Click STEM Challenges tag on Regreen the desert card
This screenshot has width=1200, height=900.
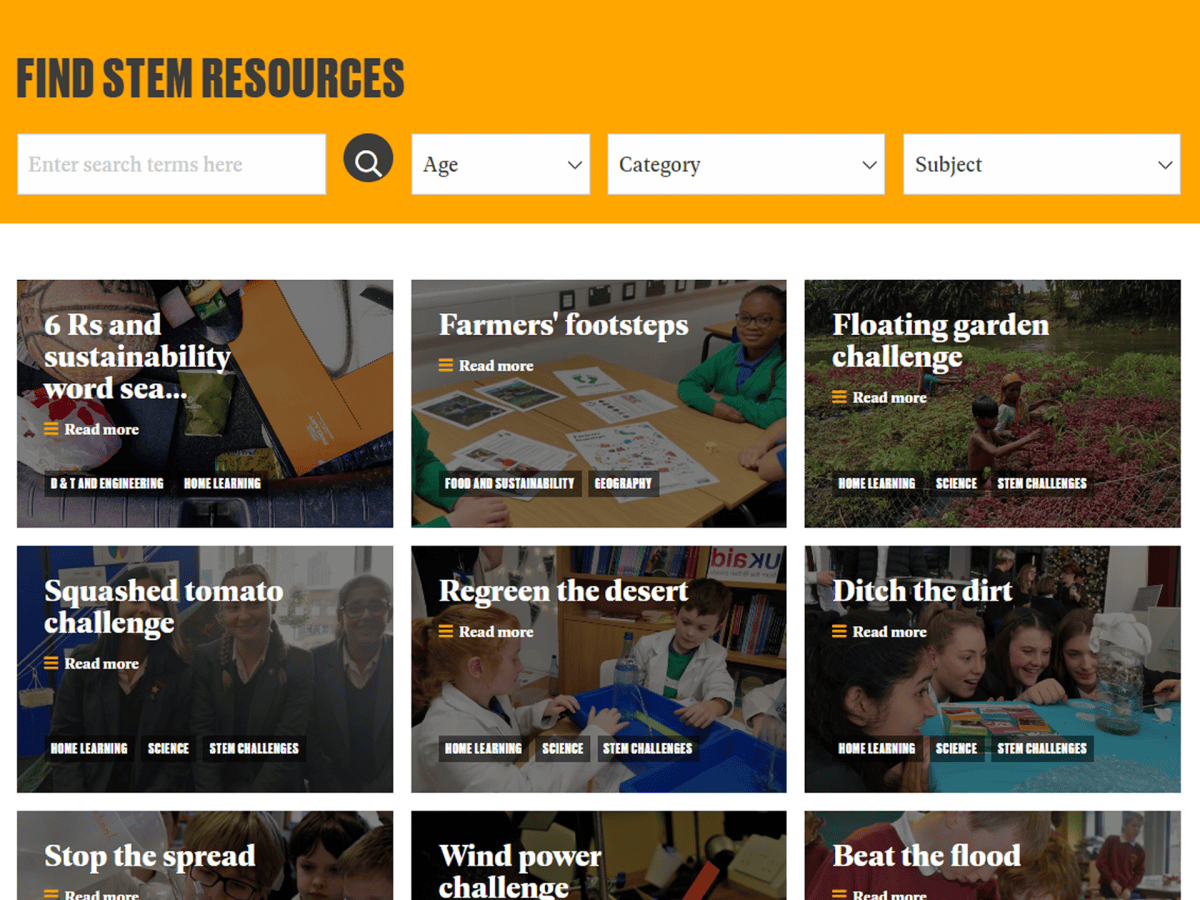point(648,749)
